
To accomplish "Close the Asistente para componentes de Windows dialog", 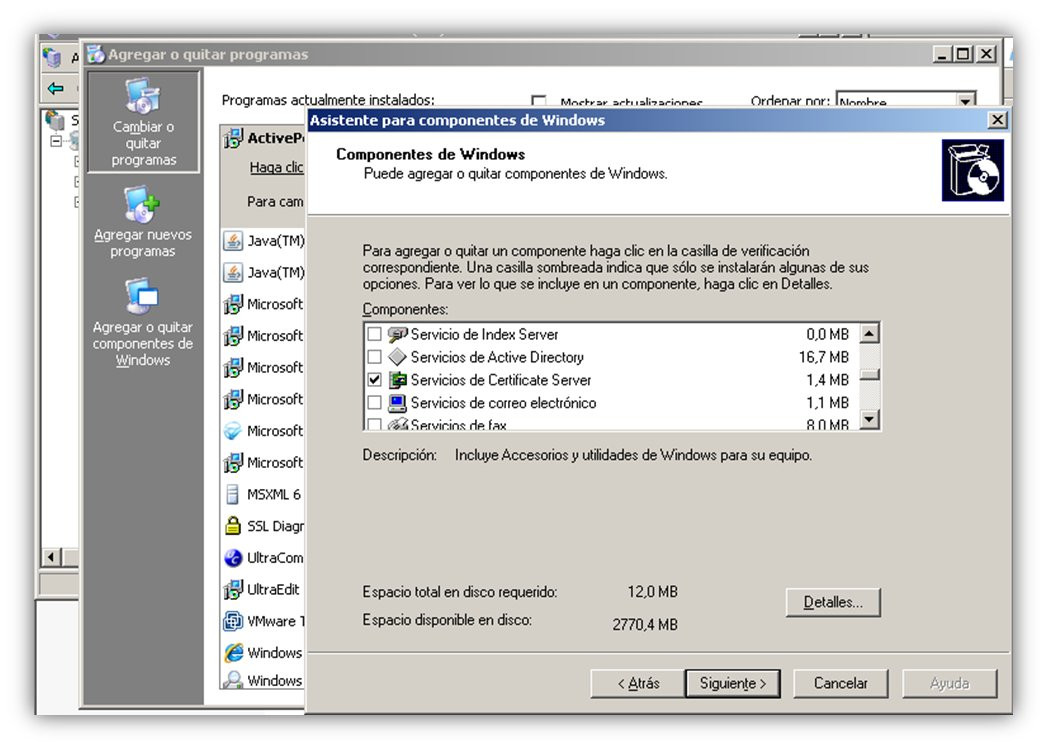I will click(997, 120).
